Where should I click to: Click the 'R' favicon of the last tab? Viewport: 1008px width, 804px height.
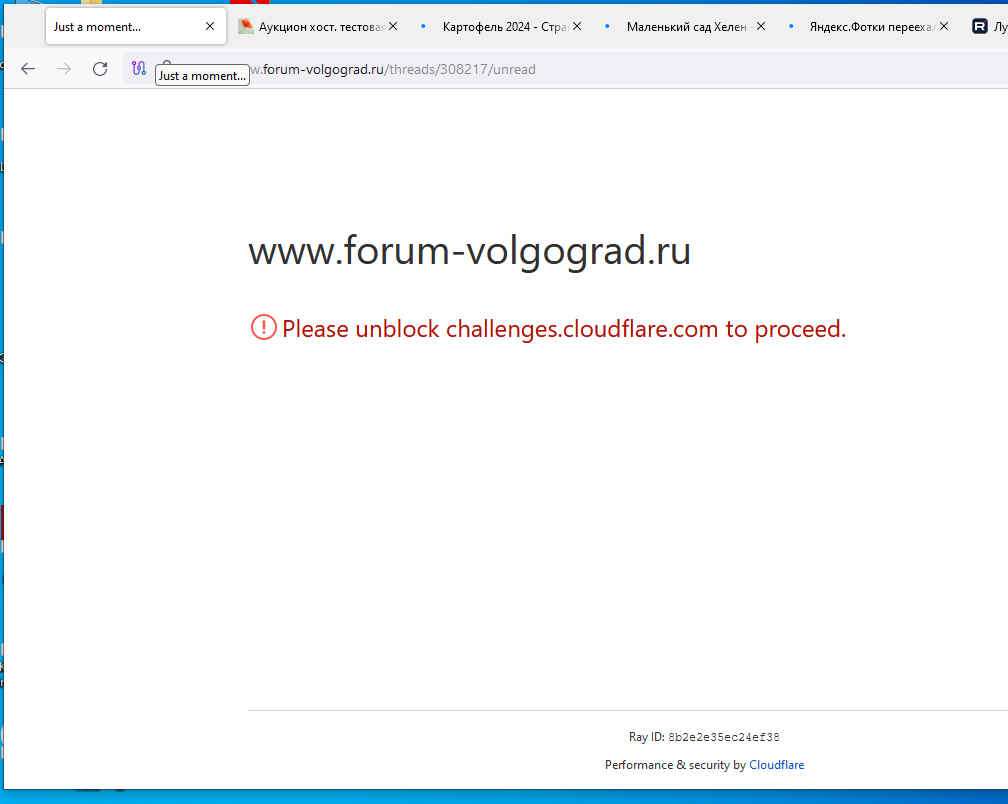click(980, 26)
